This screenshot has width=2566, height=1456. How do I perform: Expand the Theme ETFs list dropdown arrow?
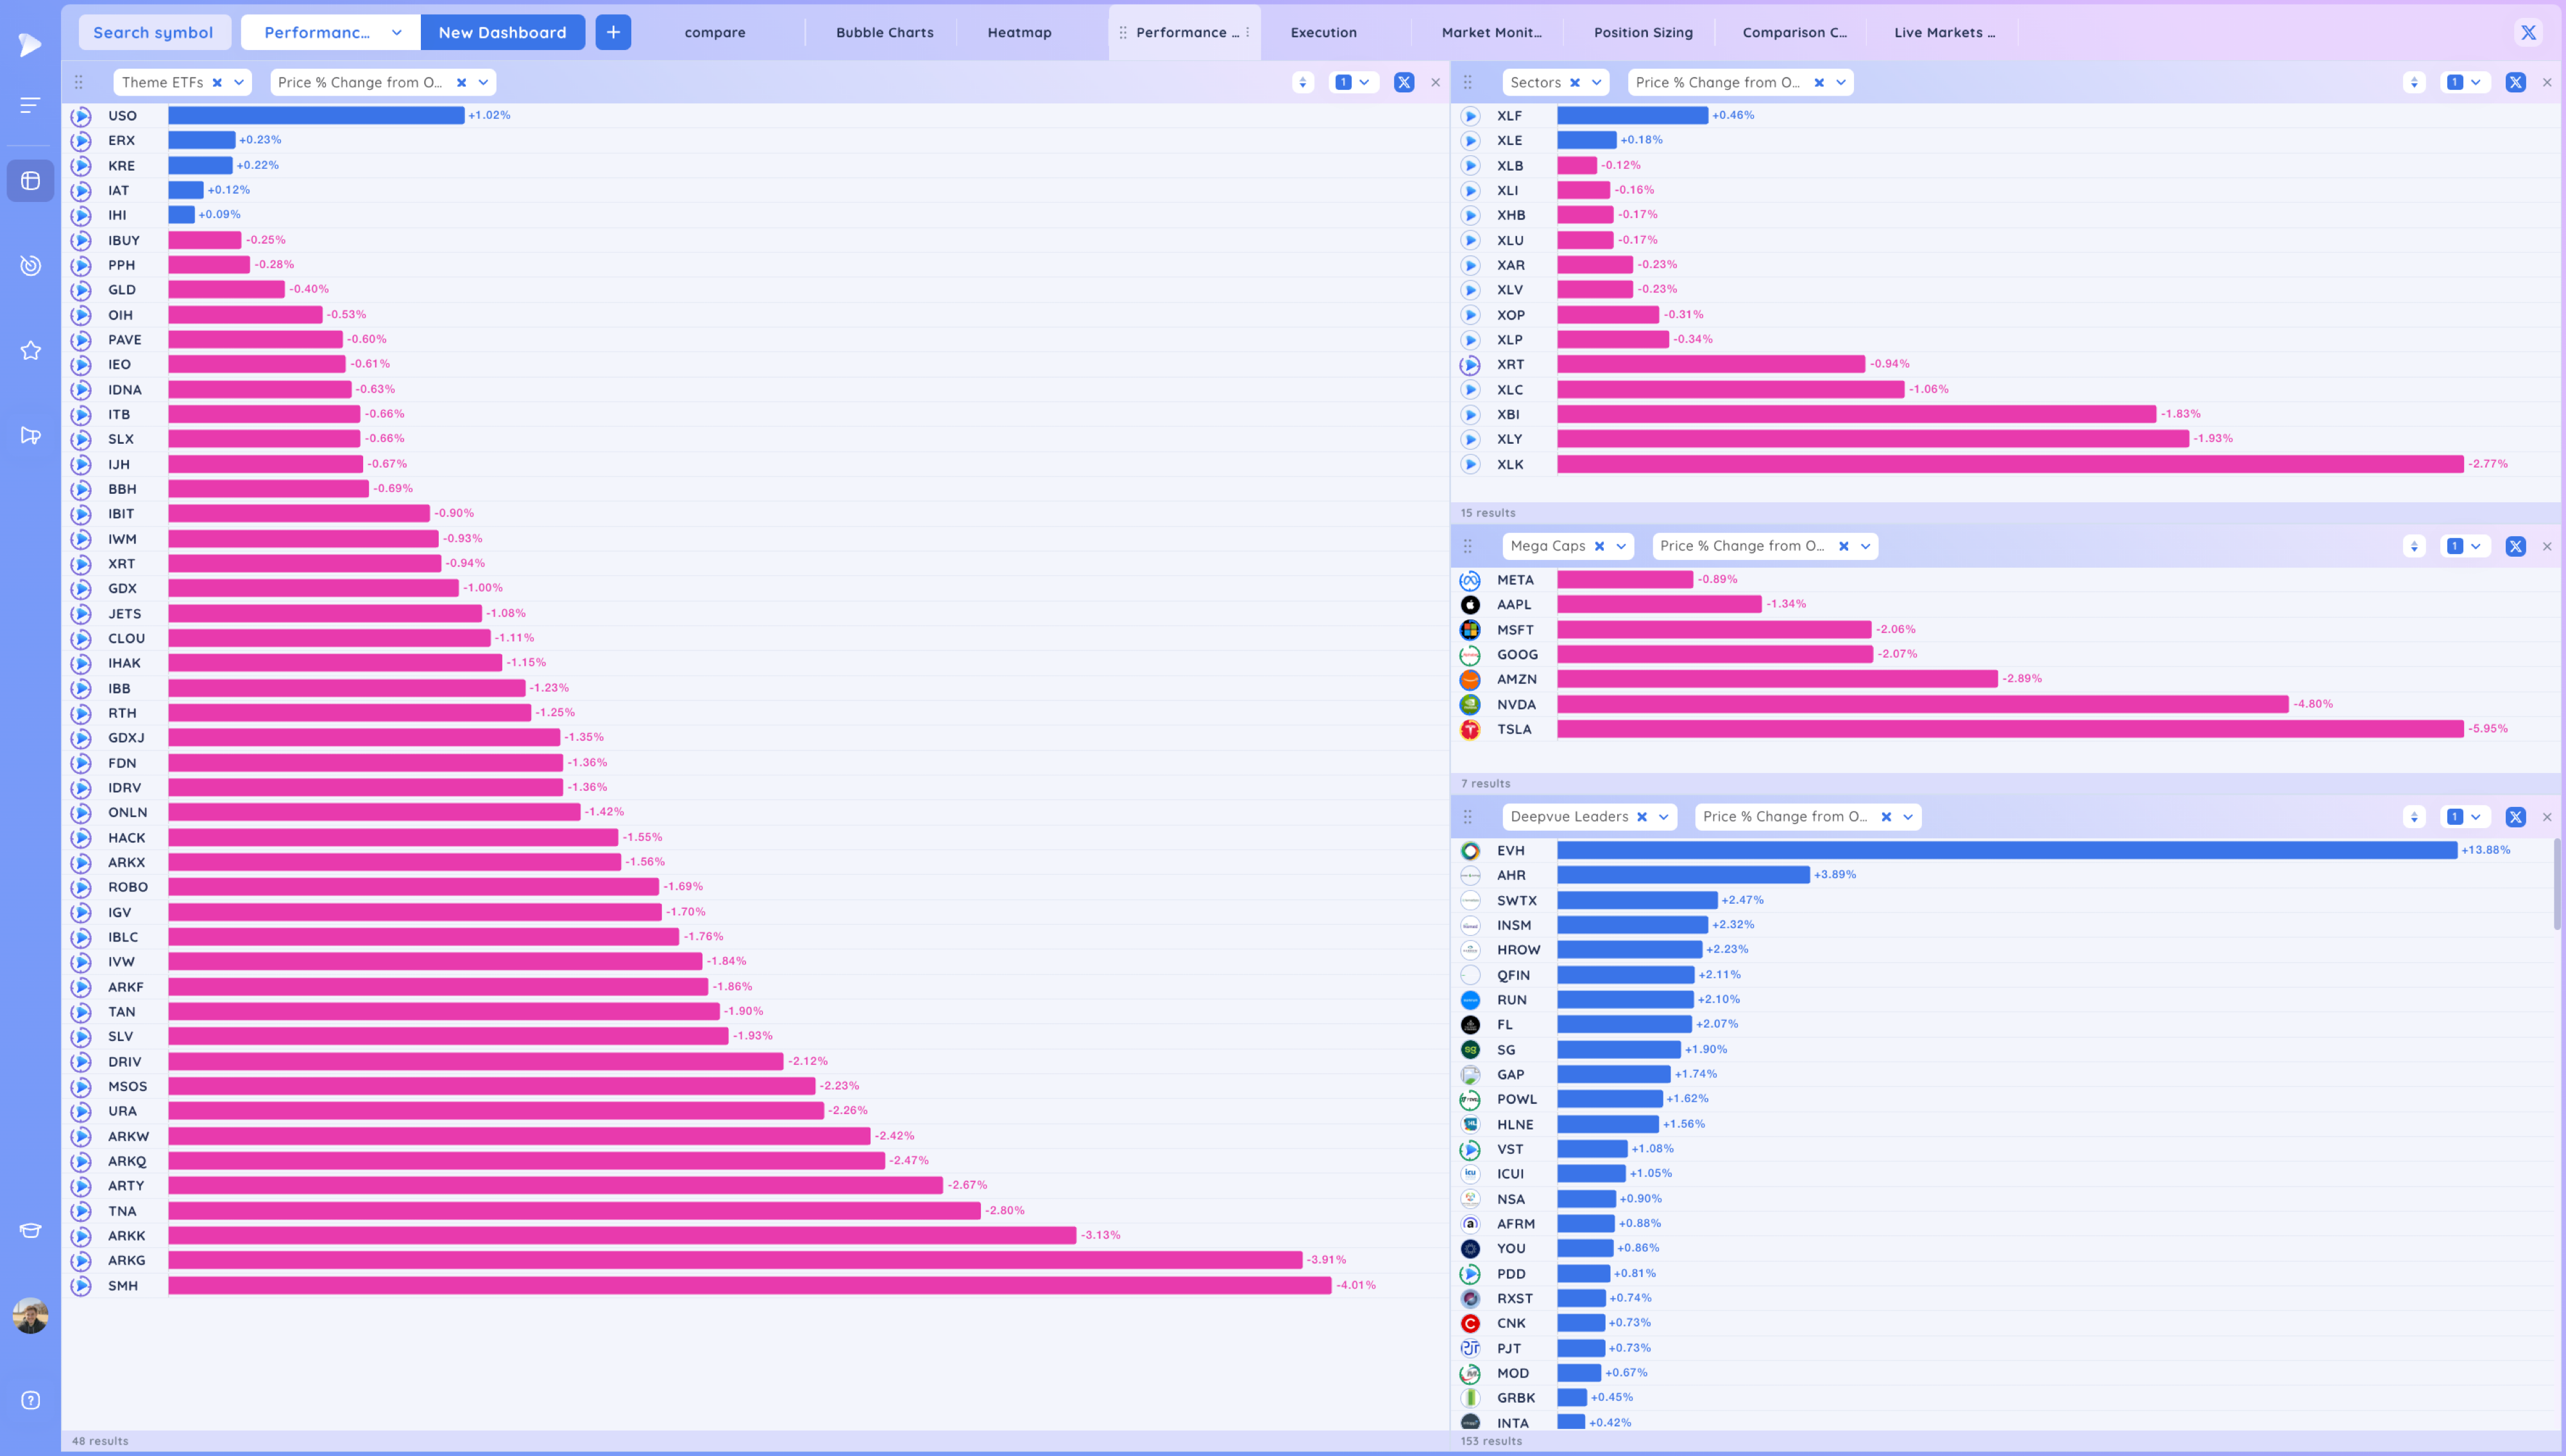pos(239,82)
